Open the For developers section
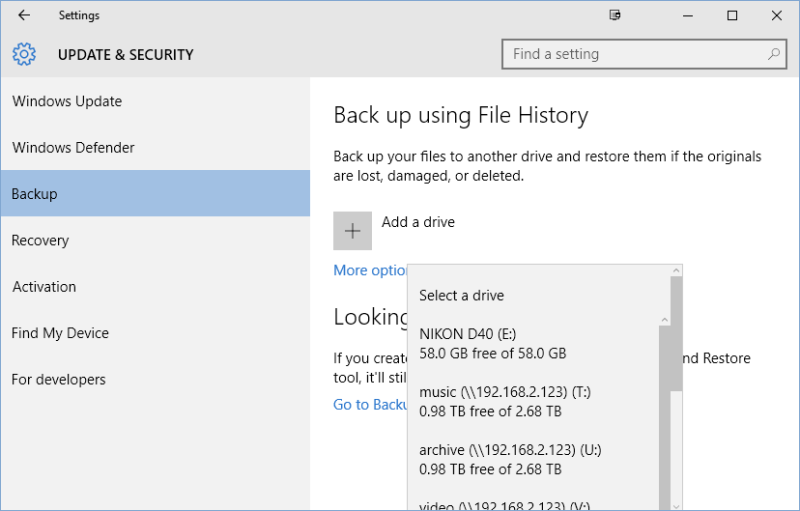Viewport: 800px width, 511px height. coord(58,379)
